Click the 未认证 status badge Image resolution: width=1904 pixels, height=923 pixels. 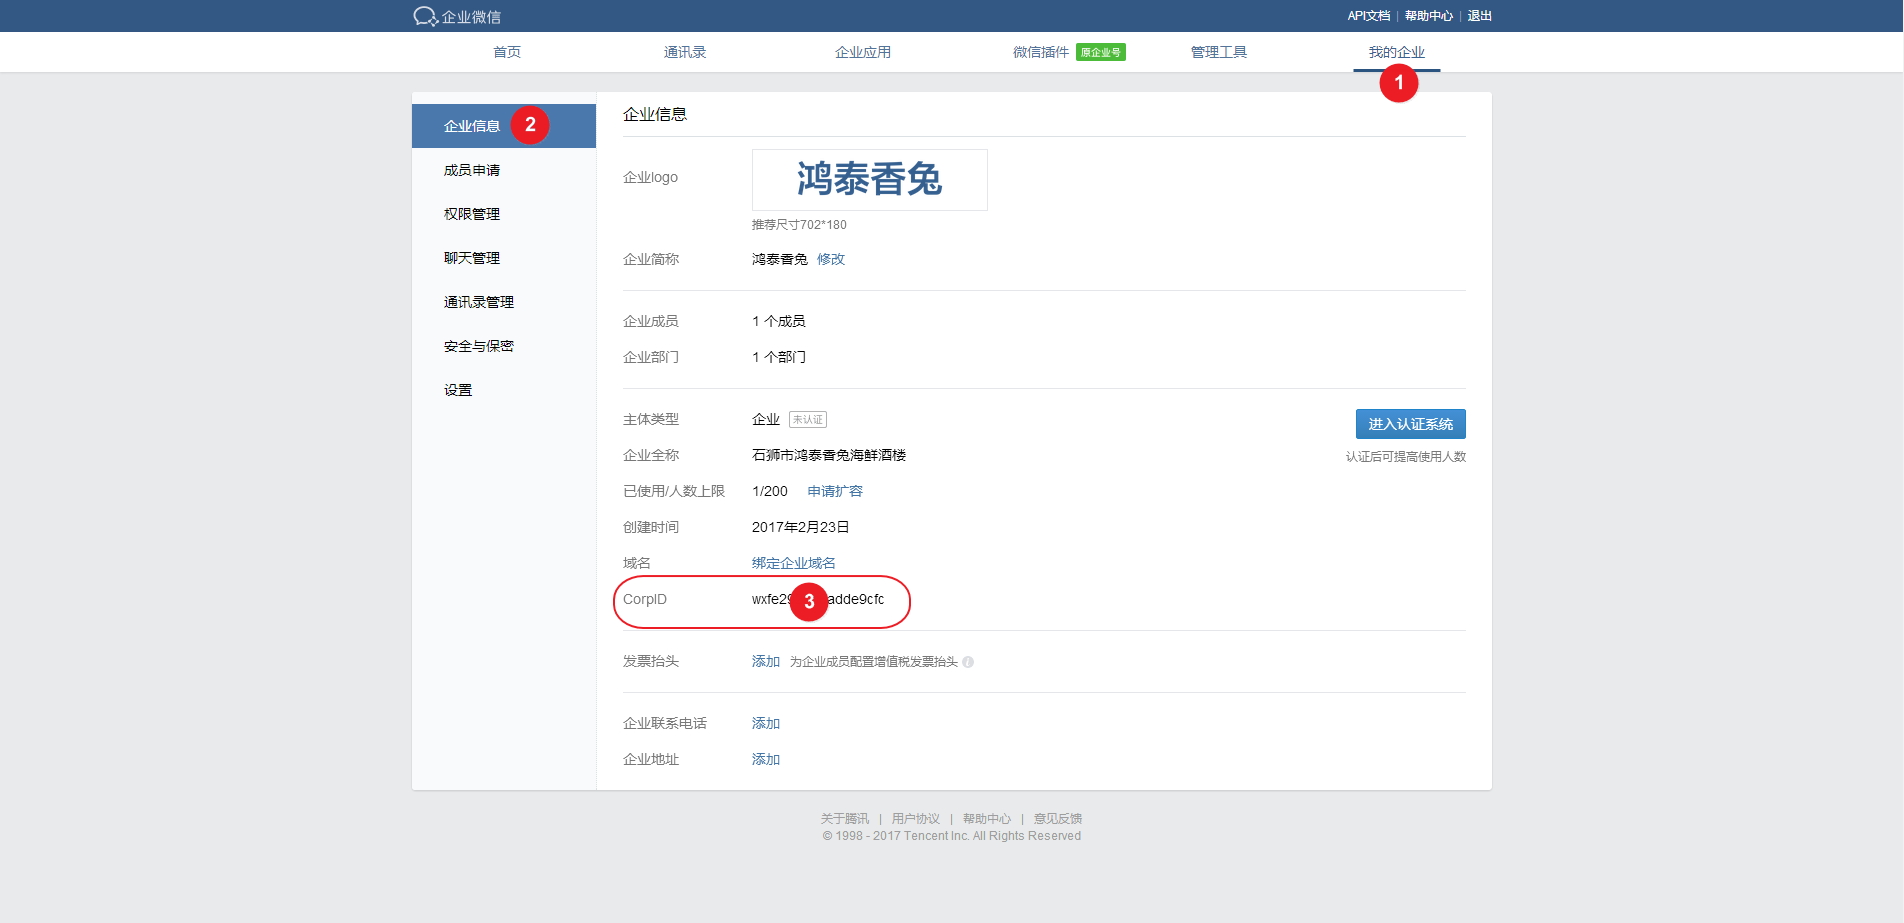[808, 420]
